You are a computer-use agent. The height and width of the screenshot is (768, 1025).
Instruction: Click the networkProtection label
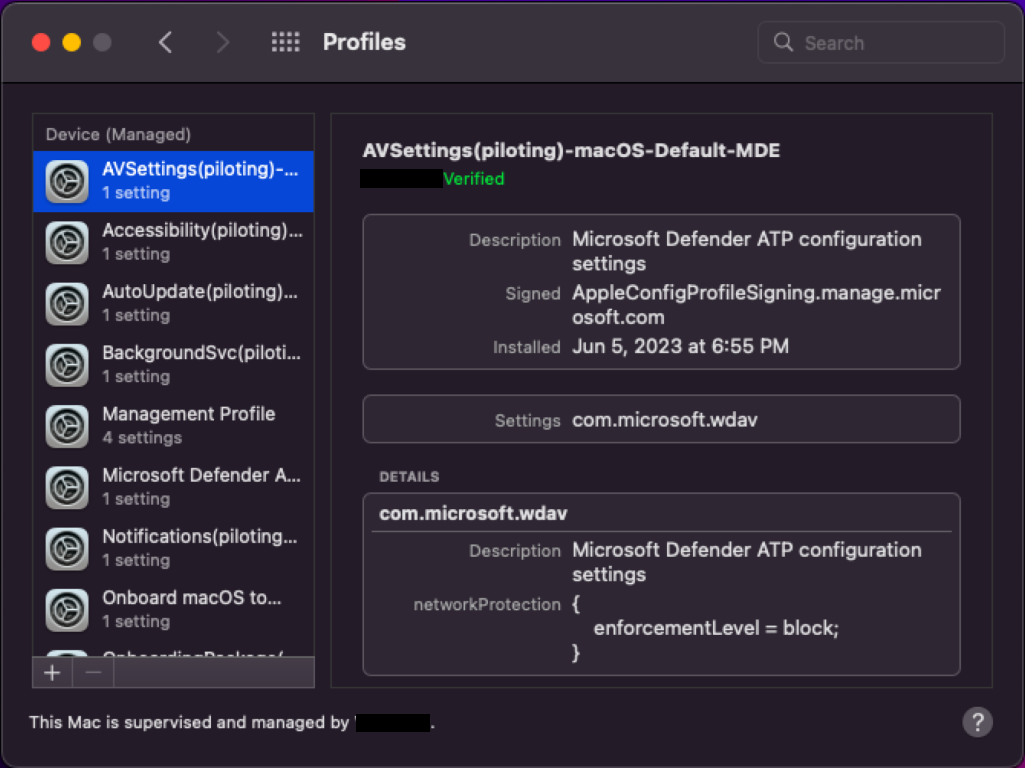(487, 605)
